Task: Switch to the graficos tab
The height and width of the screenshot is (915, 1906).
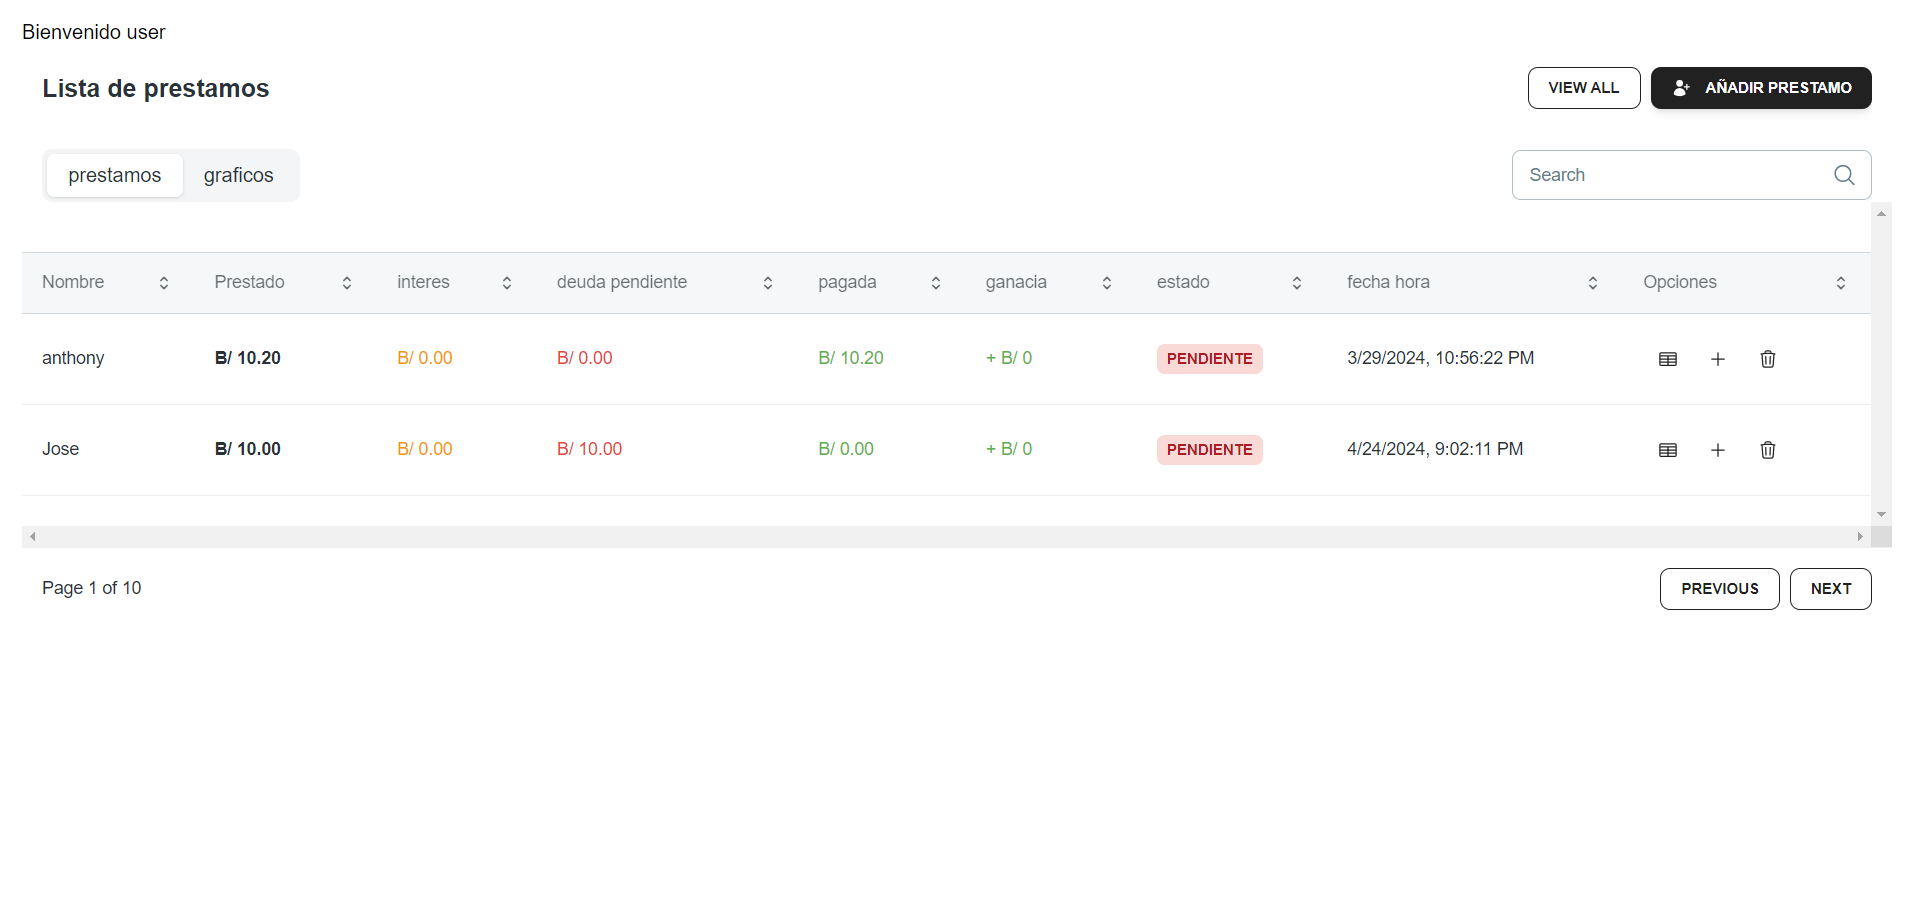Action: click(238, 175)
